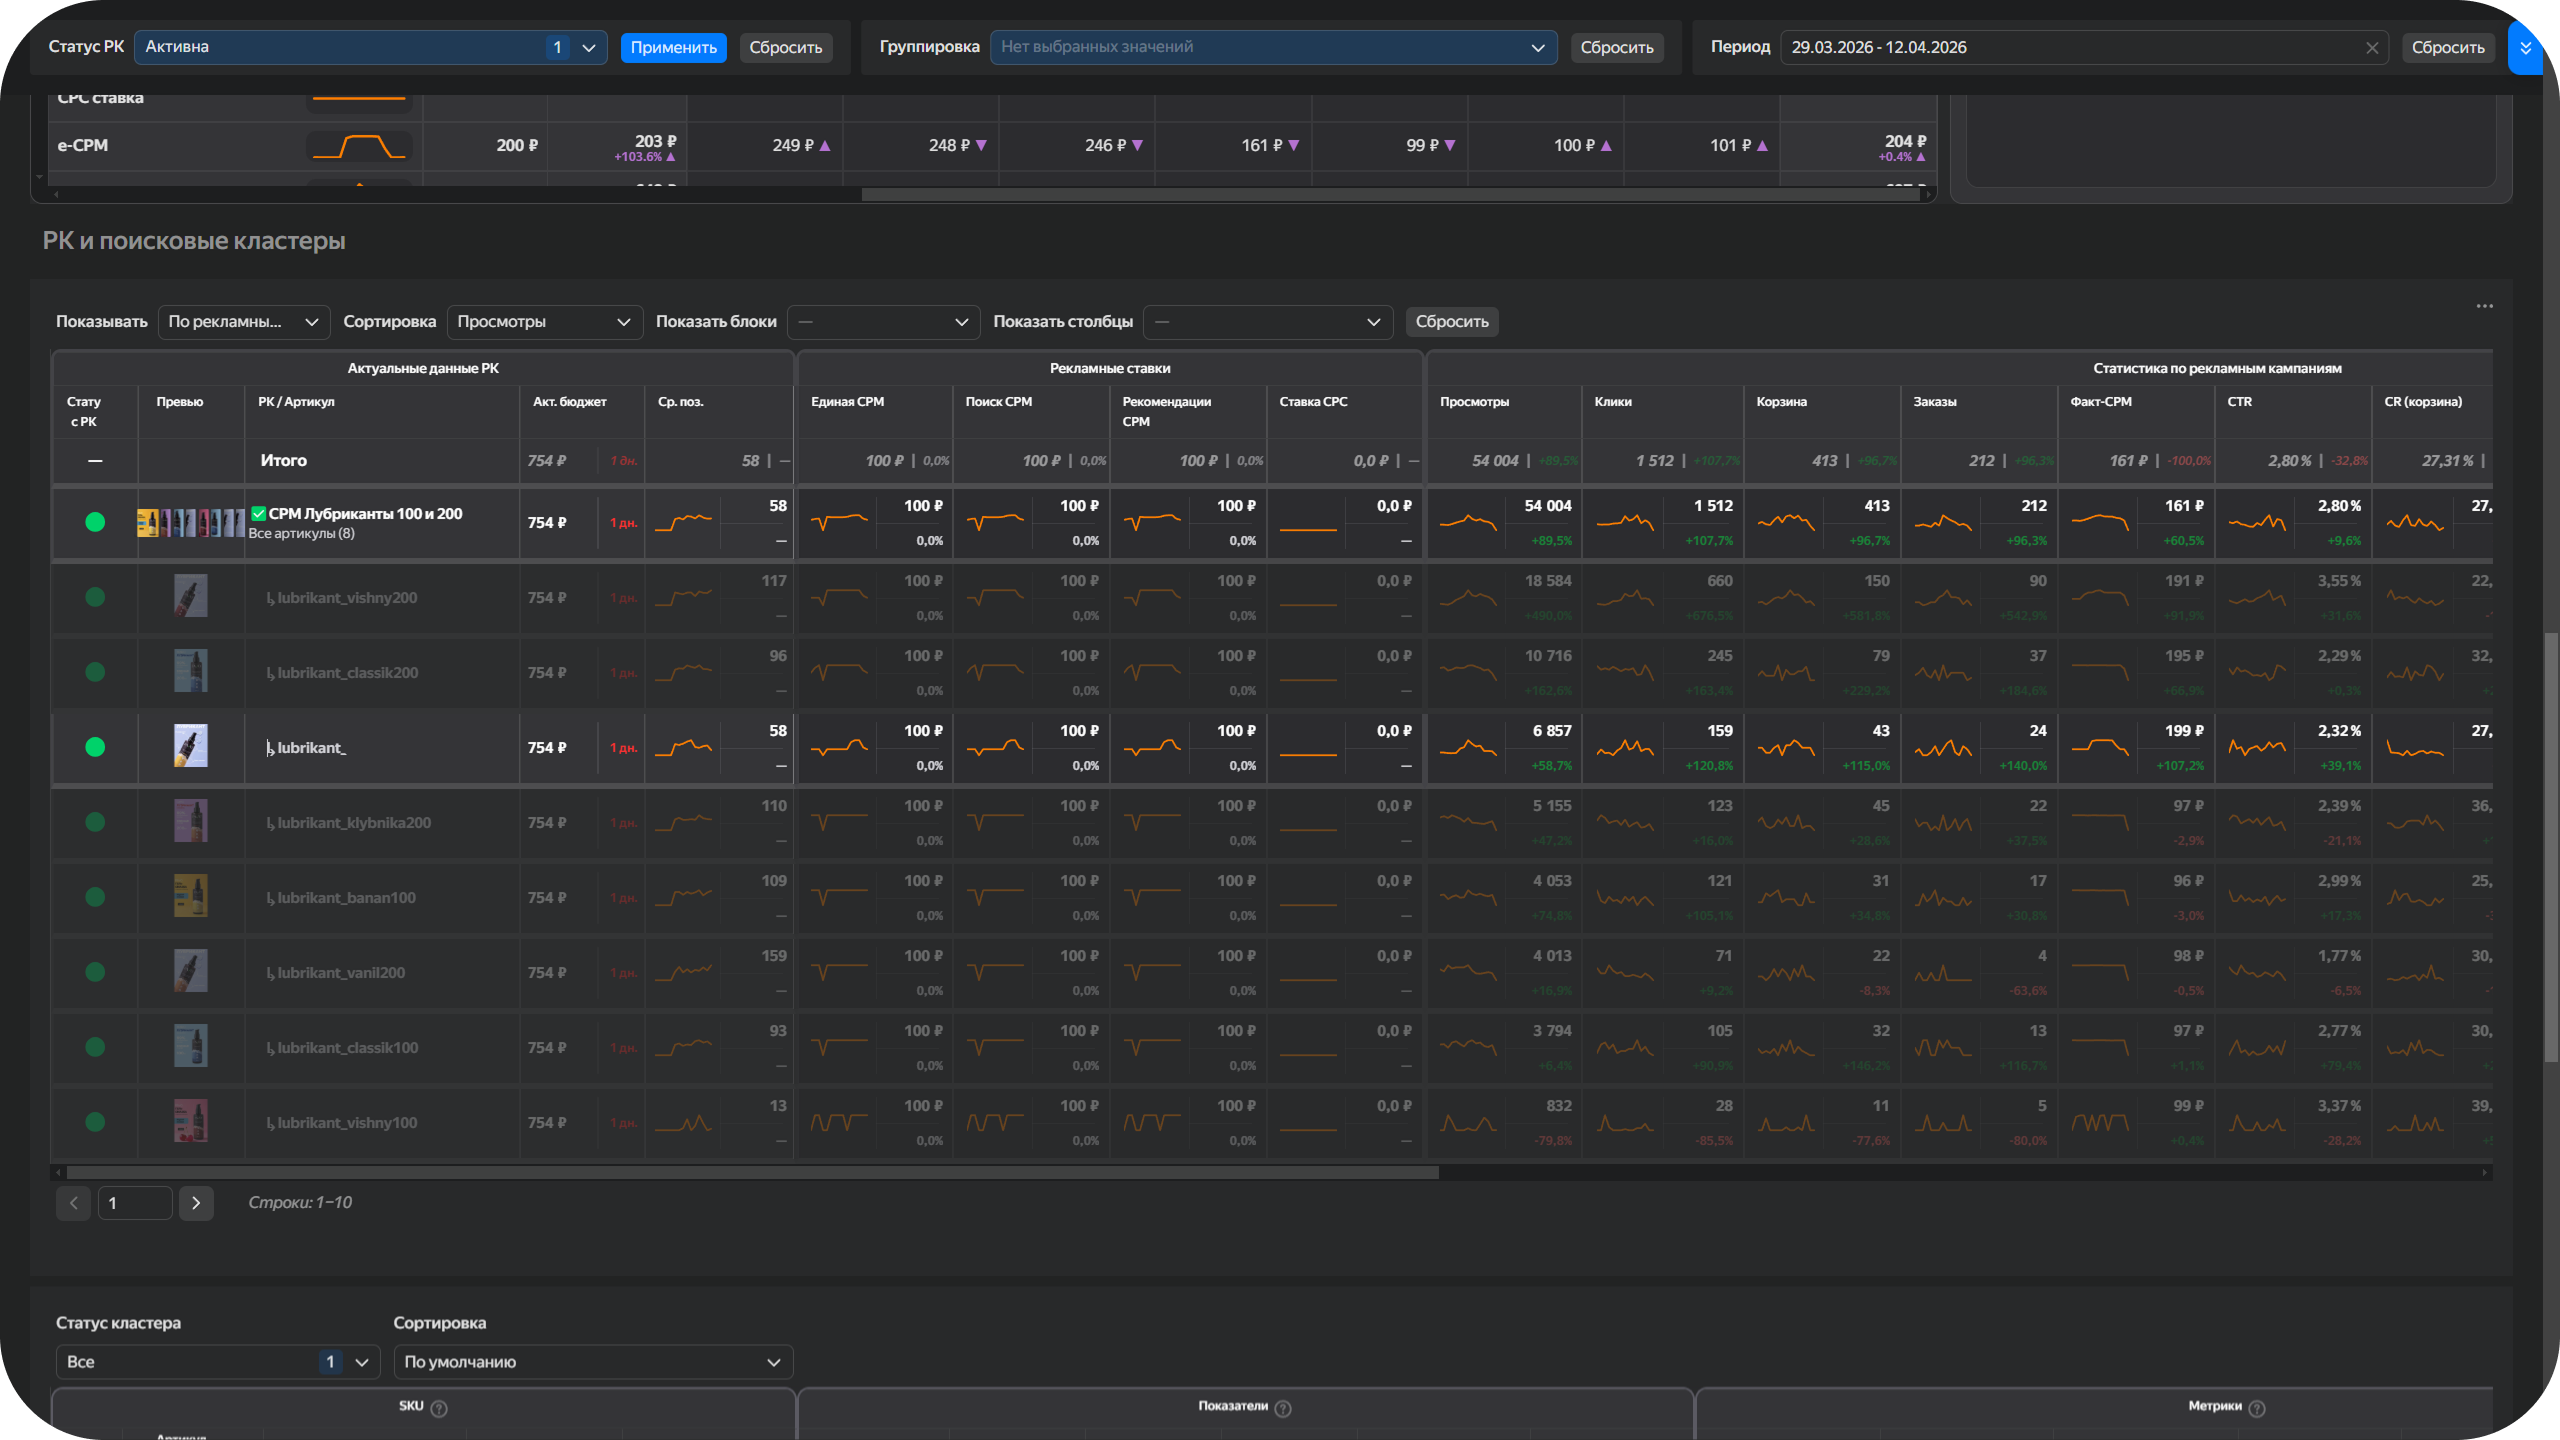
Task: Toggle status indicator of the CPM Лубриканты campaign
Action: (95, 522)
